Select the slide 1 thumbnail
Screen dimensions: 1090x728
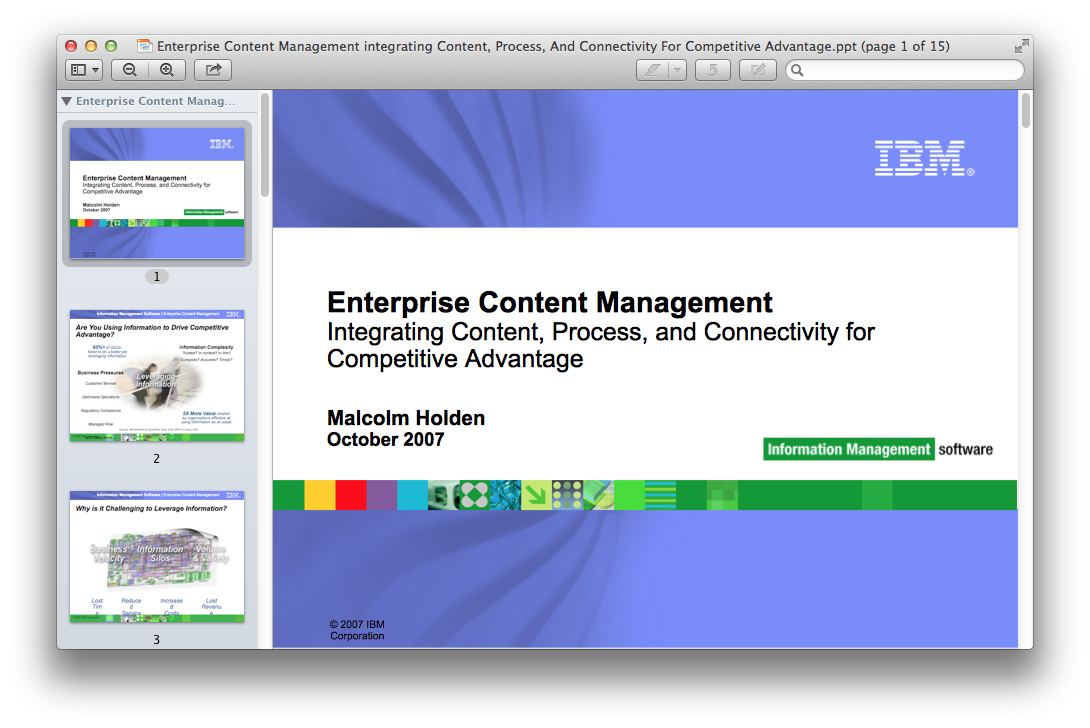pyautogui.click(x=157, y=193)
